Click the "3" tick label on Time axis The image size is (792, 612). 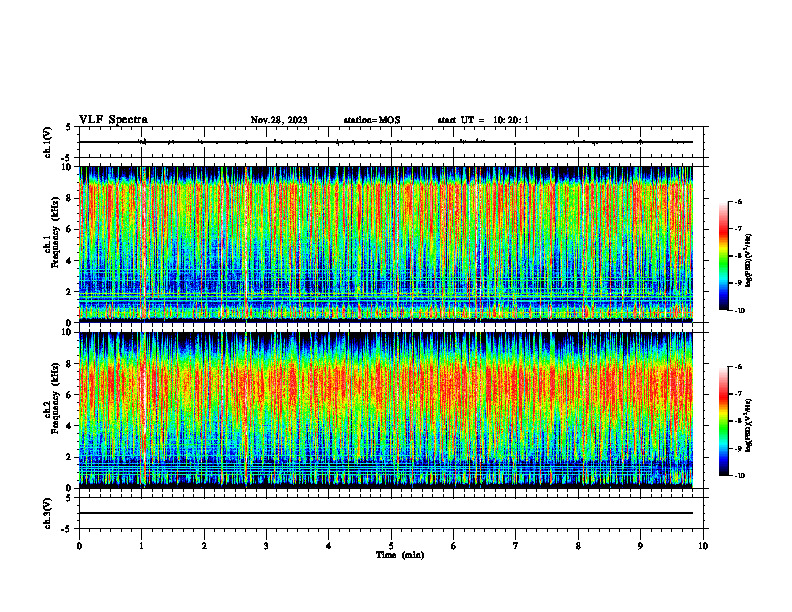click(266, 546)
